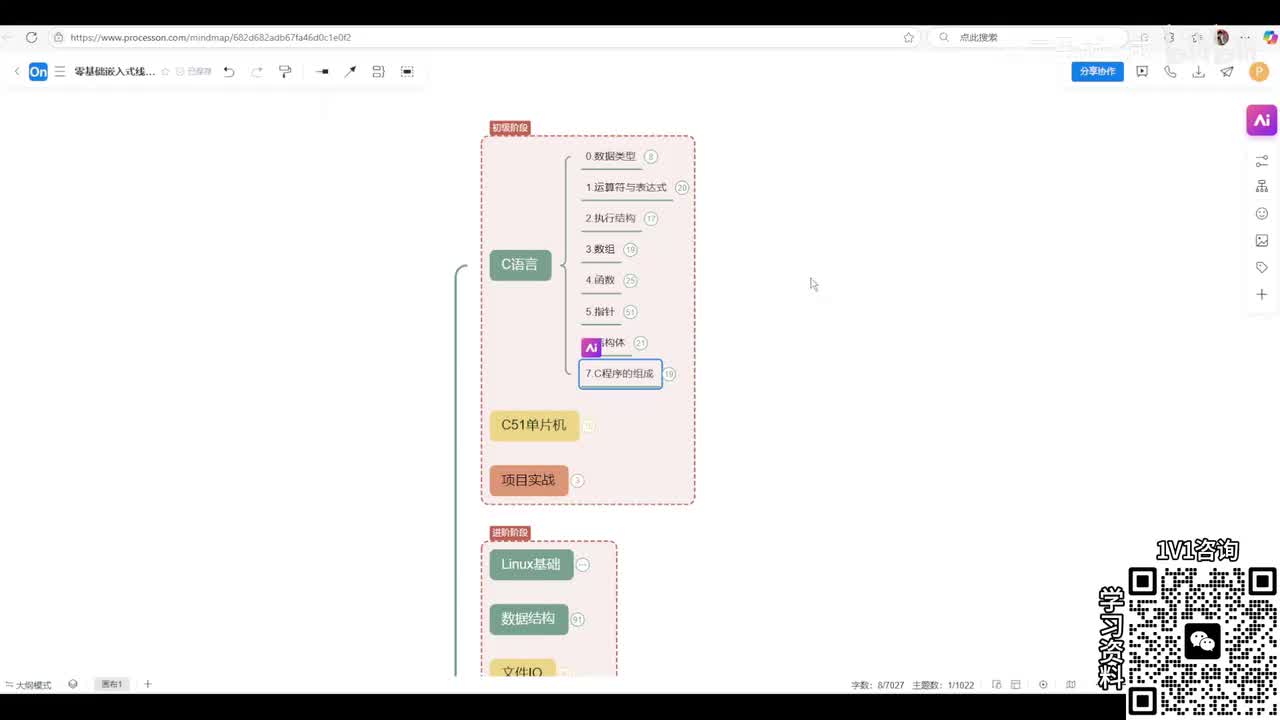This screenshot has height=720, width=1280.
Task: Expand the 1.运算符与表达式 child count bubble
Action: tap(682, 188)
